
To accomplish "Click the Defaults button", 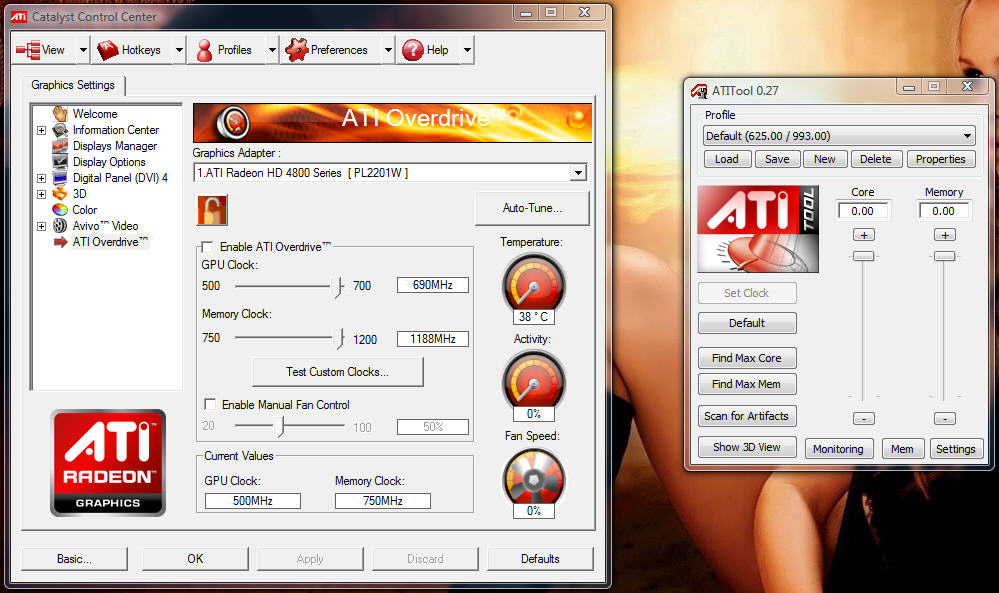I will point(540,559).
